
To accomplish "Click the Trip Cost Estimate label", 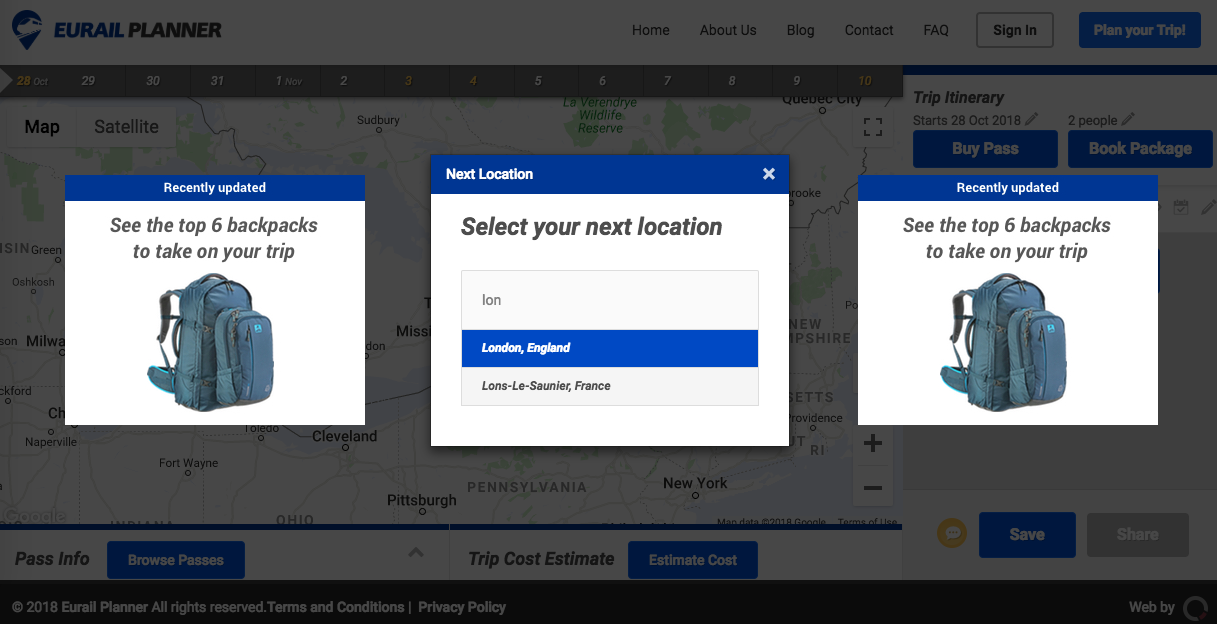I will (541, 559).
